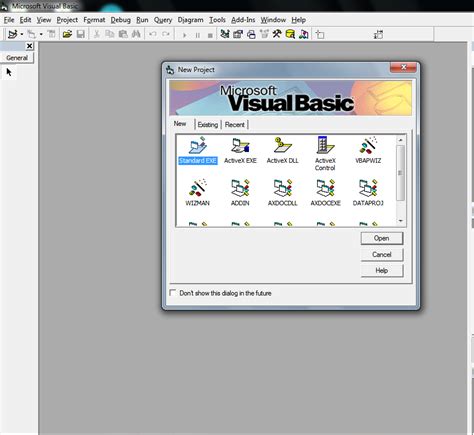Open the Add Form dropdown arrow

point(41,34)
